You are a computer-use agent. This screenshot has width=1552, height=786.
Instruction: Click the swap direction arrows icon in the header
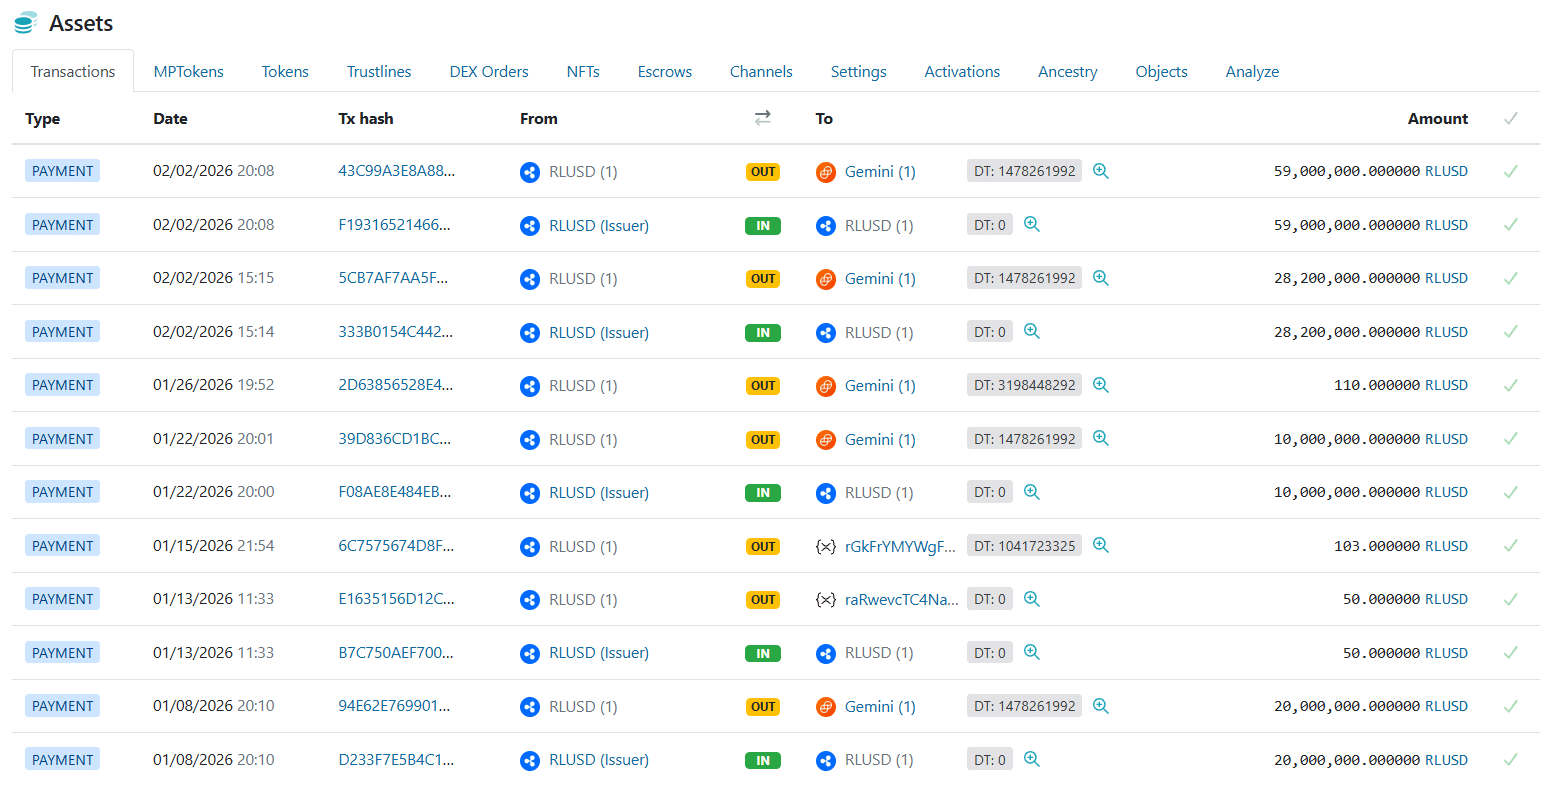(x=762, y=118)
